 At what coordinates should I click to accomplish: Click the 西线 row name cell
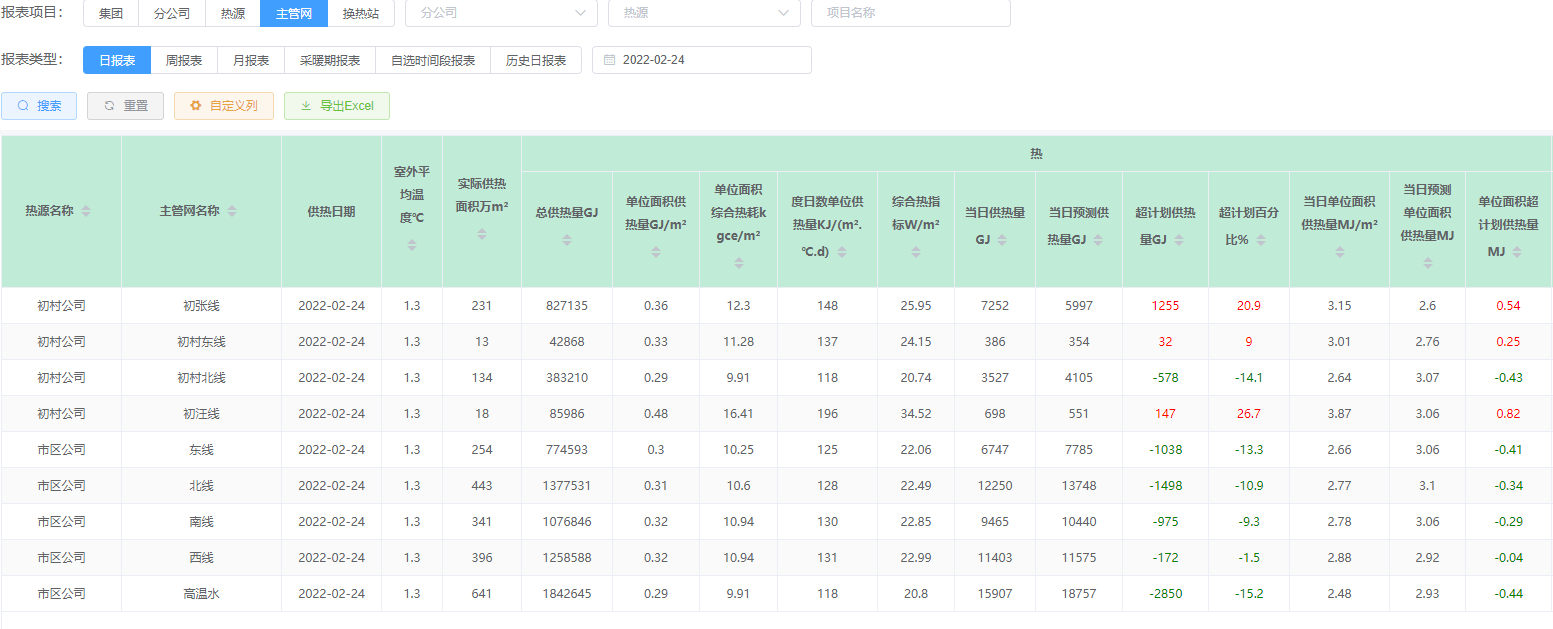[201, 558]
